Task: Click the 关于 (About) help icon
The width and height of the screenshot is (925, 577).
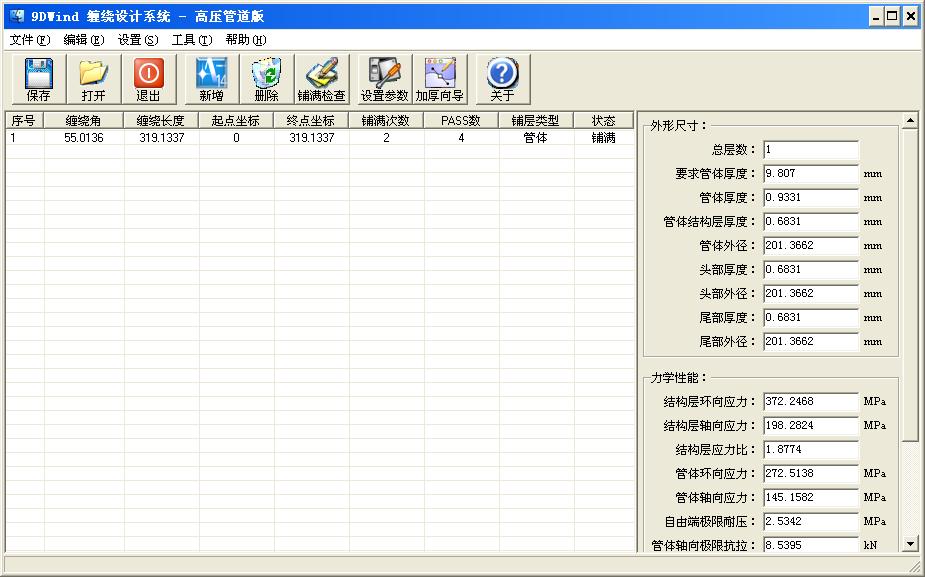Action: [x=502, y=79]
